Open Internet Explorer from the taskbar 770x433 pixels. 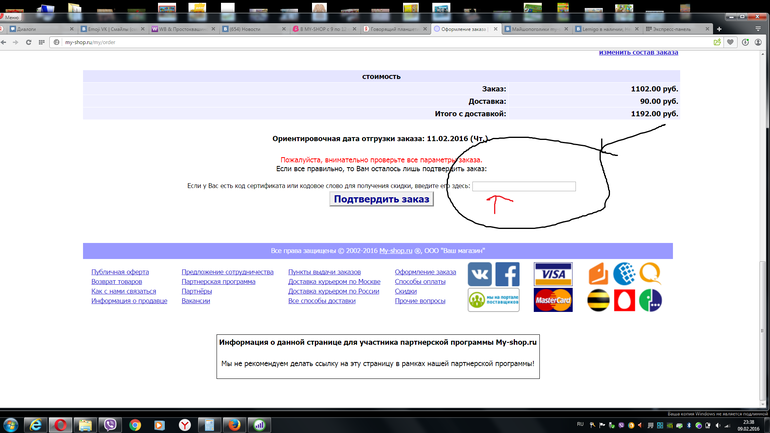35,424
